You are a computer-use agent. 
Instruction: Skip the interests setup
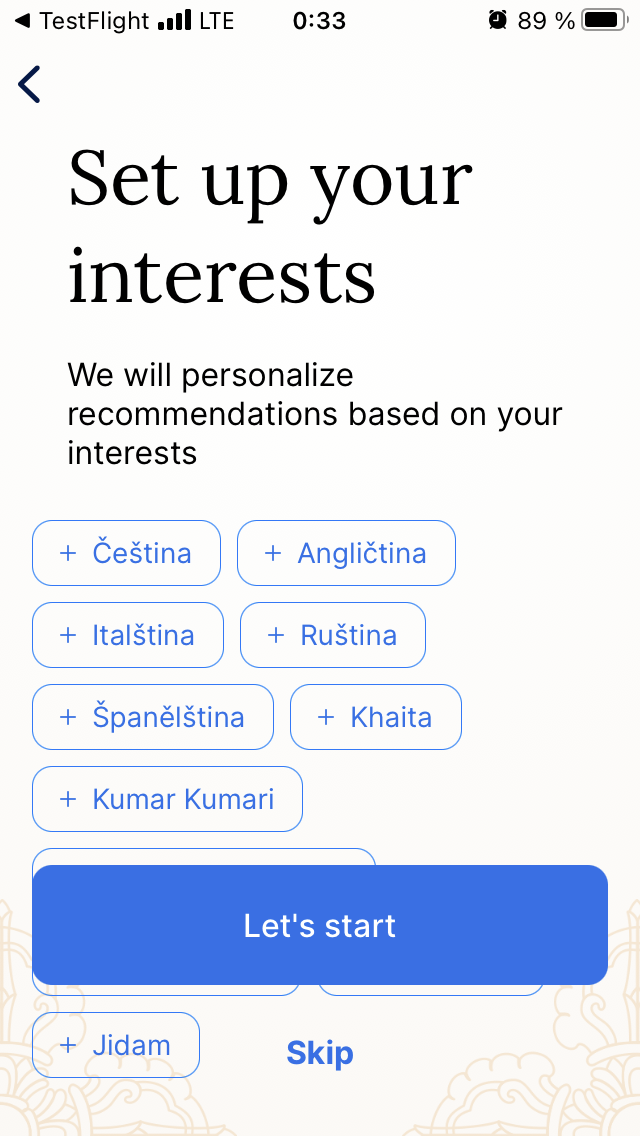320,1053
